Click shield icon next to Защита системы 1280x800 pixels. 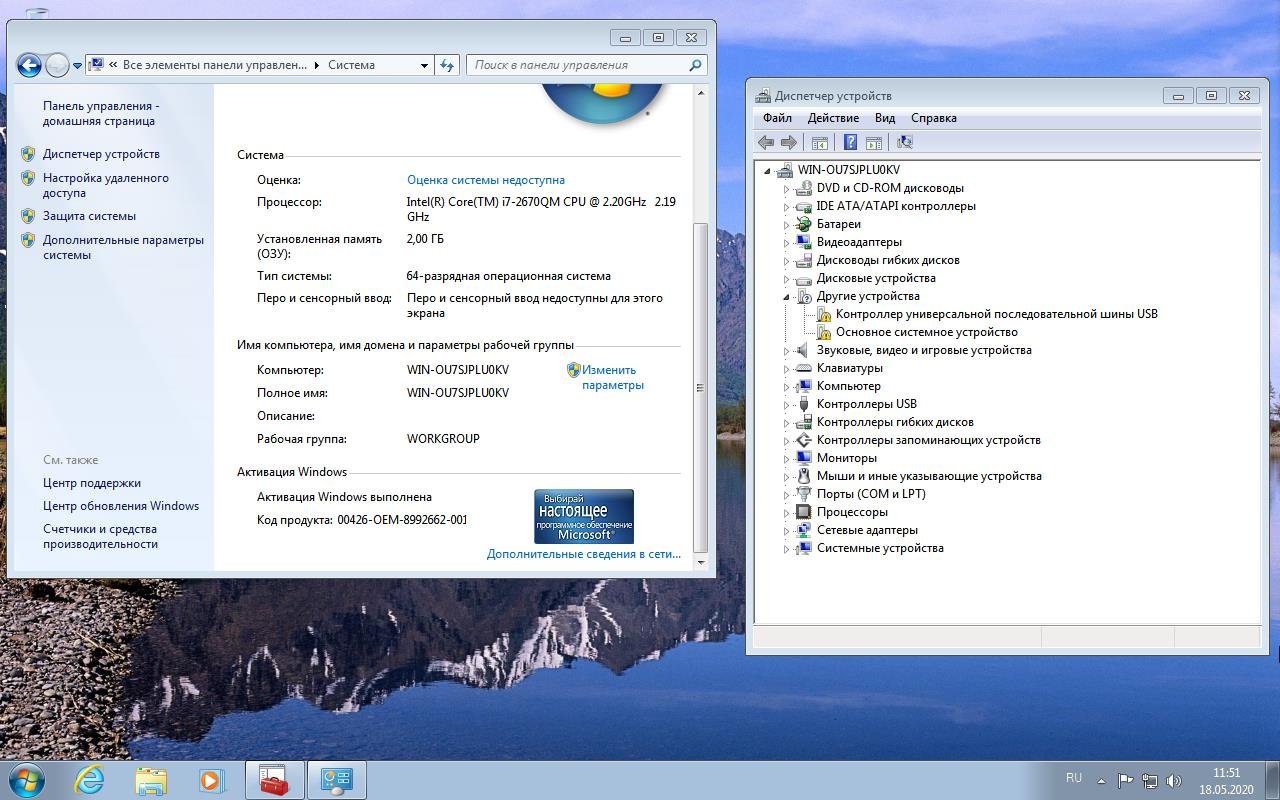28,216
